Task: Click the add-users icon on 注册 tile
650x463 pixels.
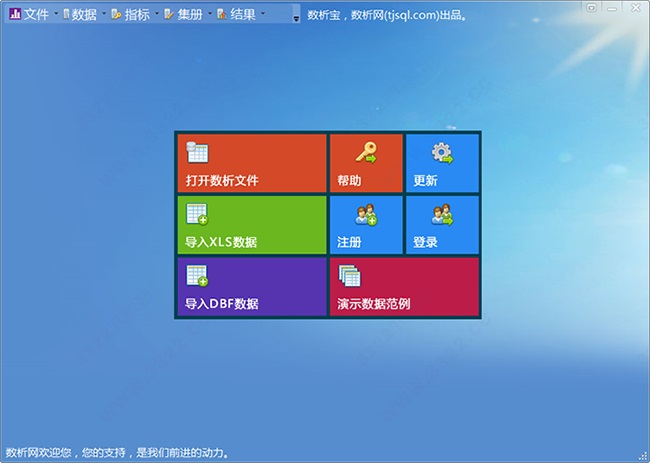Action: click(366, 214)
